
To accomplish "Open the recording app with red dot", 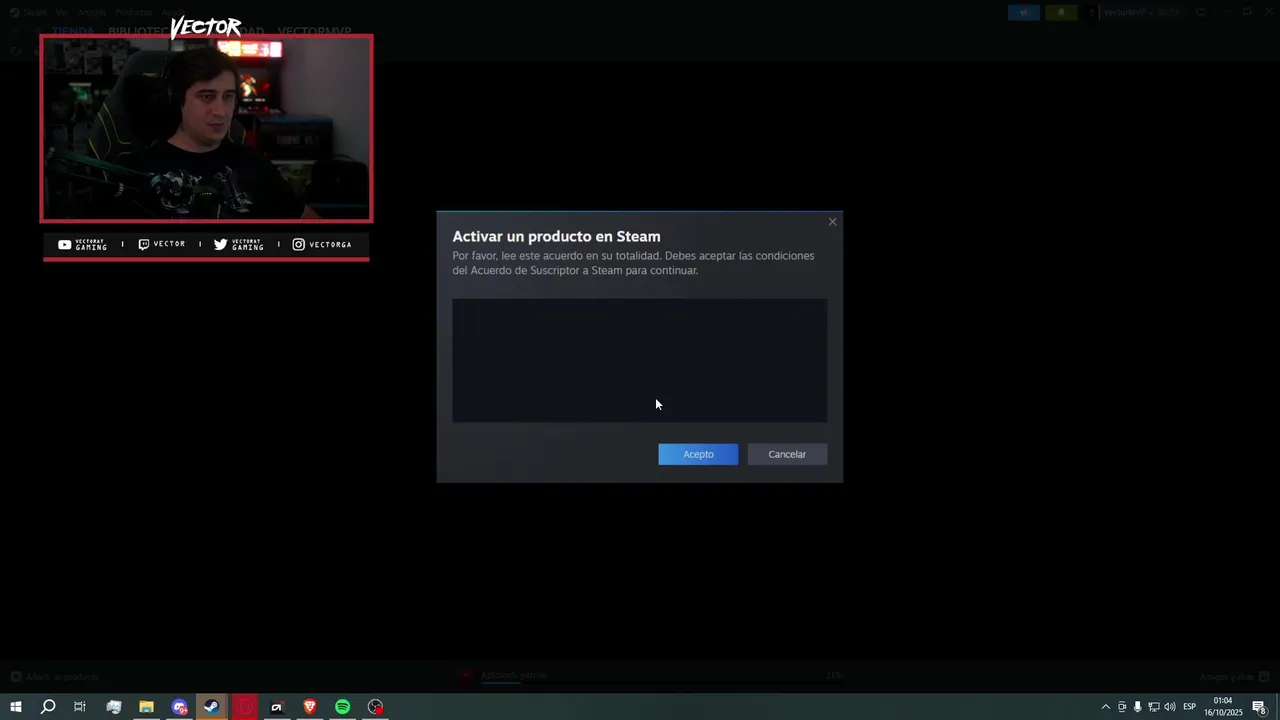I will coord(376,707).
